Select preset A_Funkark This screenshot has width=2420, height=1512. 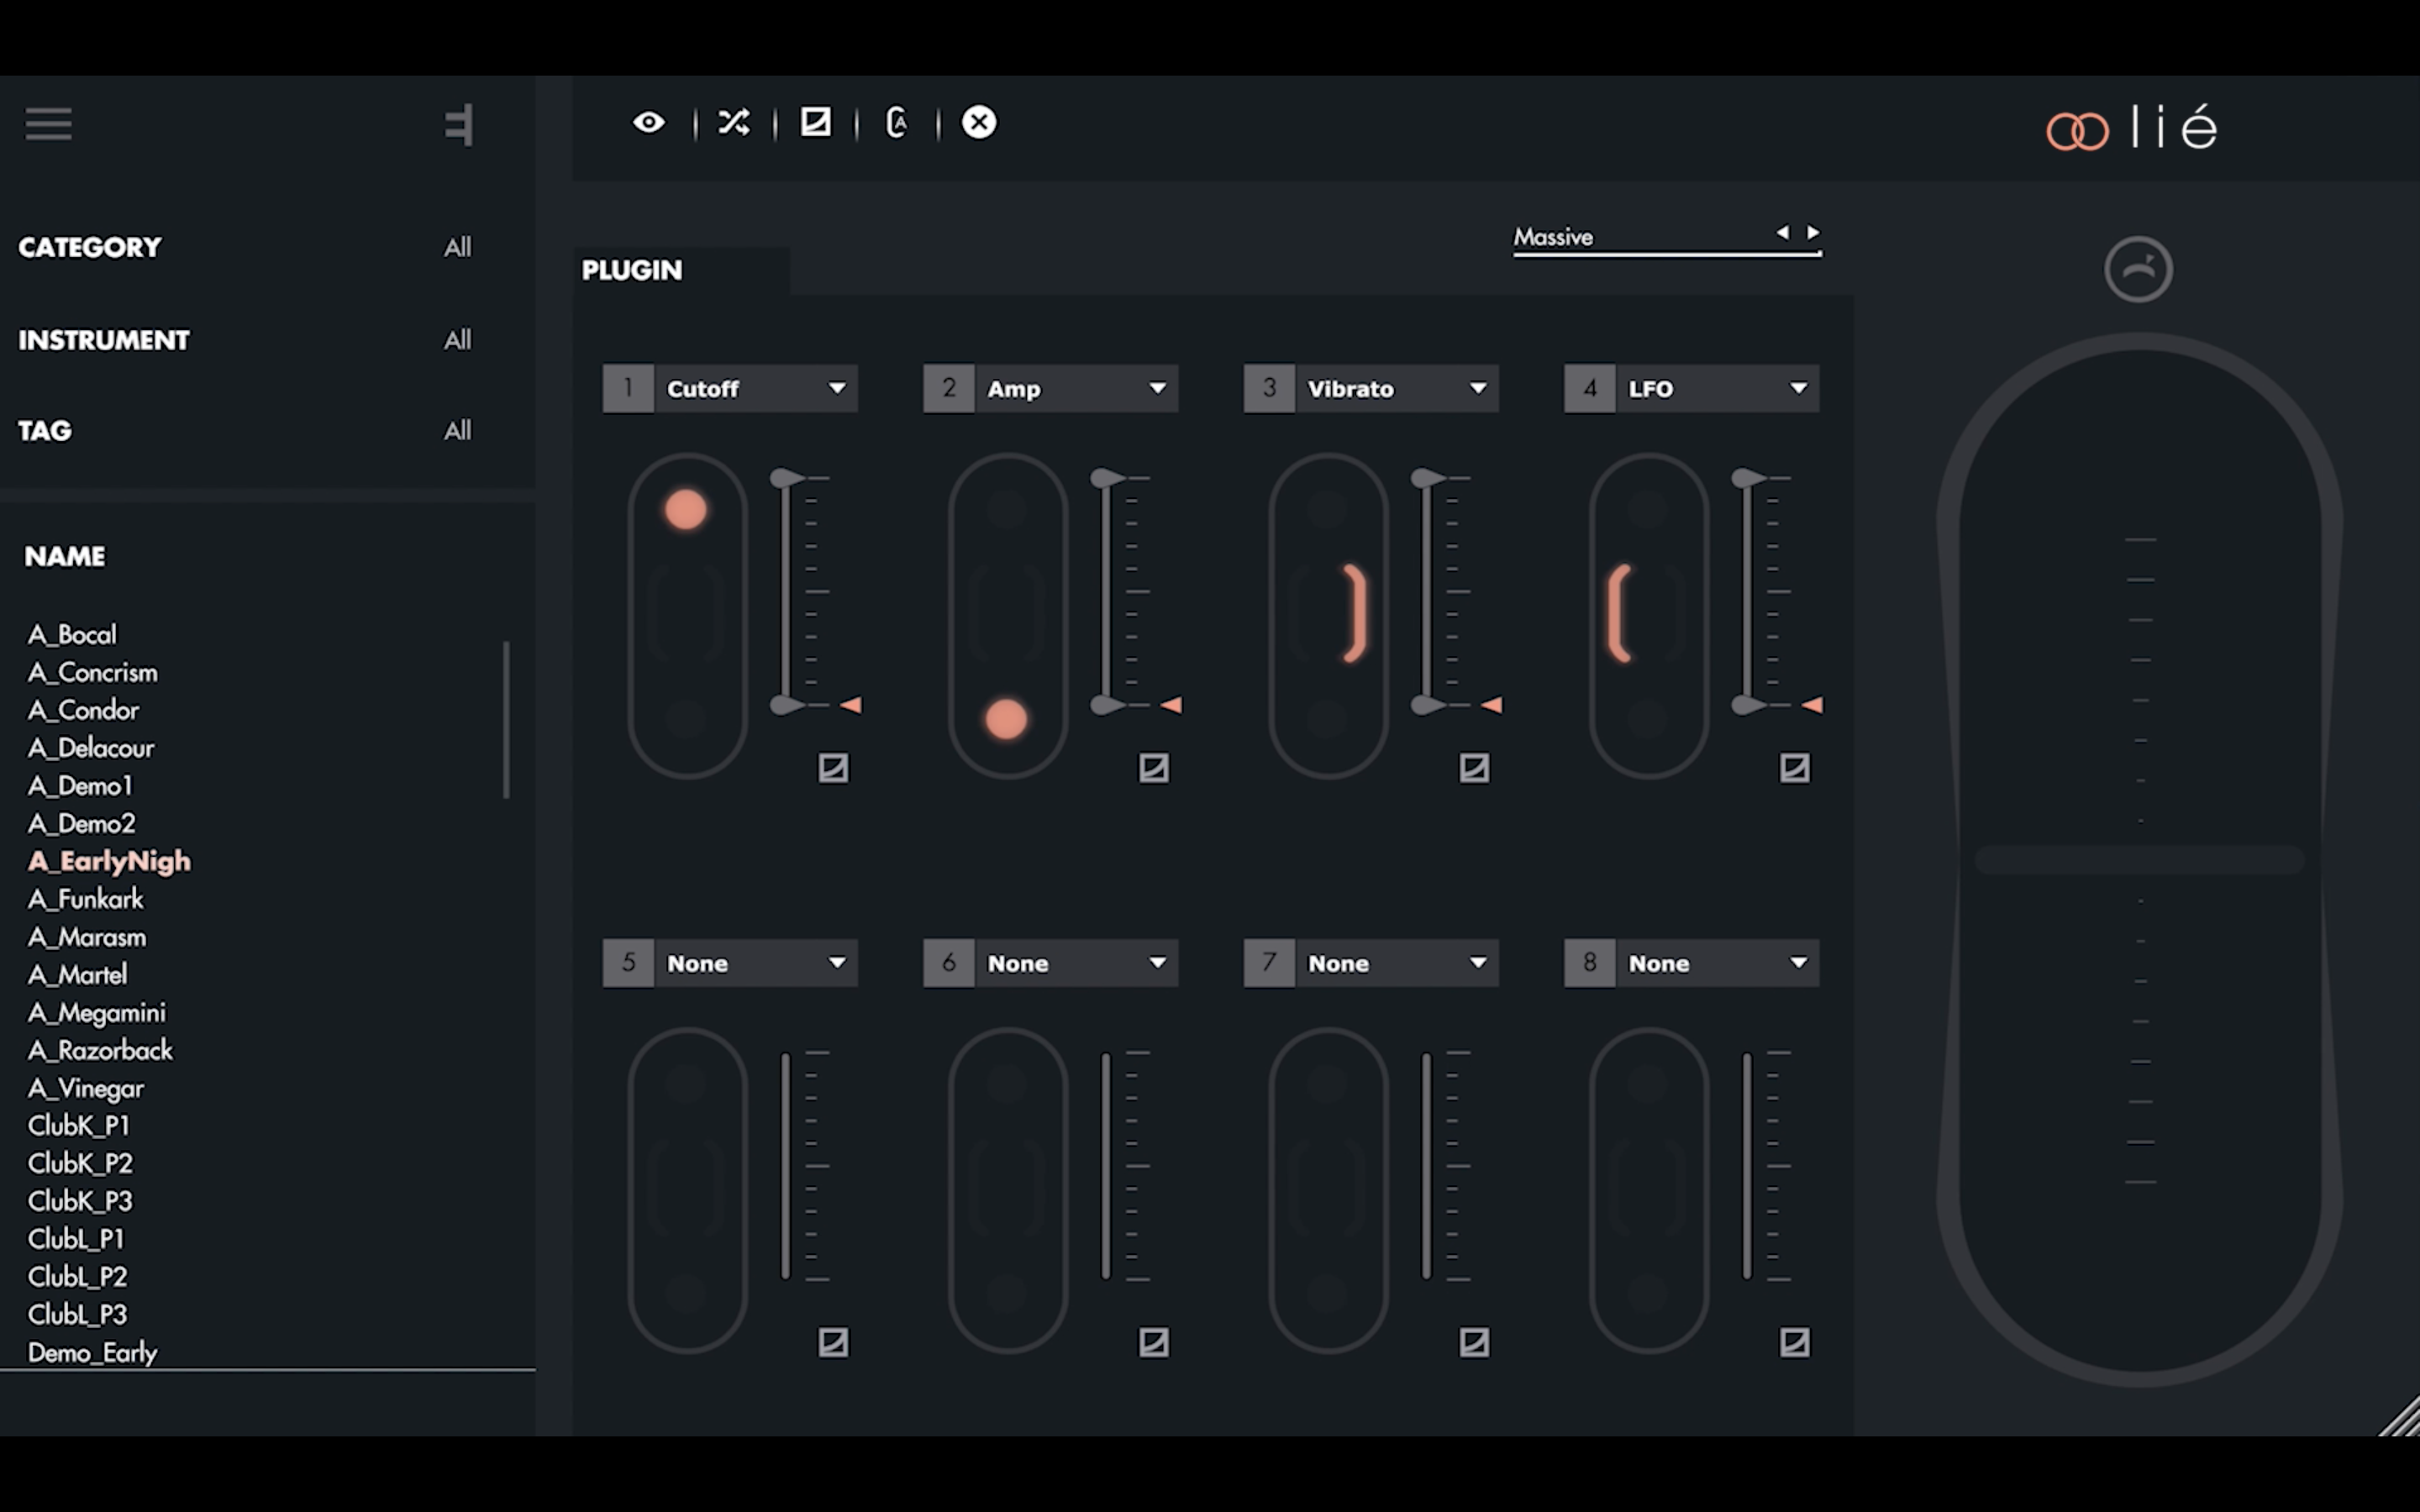(x=86, y=899)
